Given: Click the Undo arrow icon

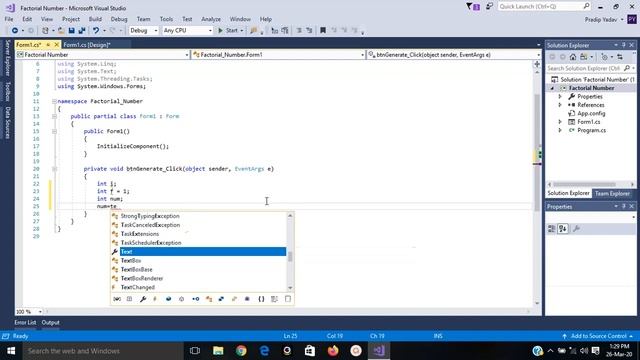Looking at the screenshot, I should (x=96, y=31).
